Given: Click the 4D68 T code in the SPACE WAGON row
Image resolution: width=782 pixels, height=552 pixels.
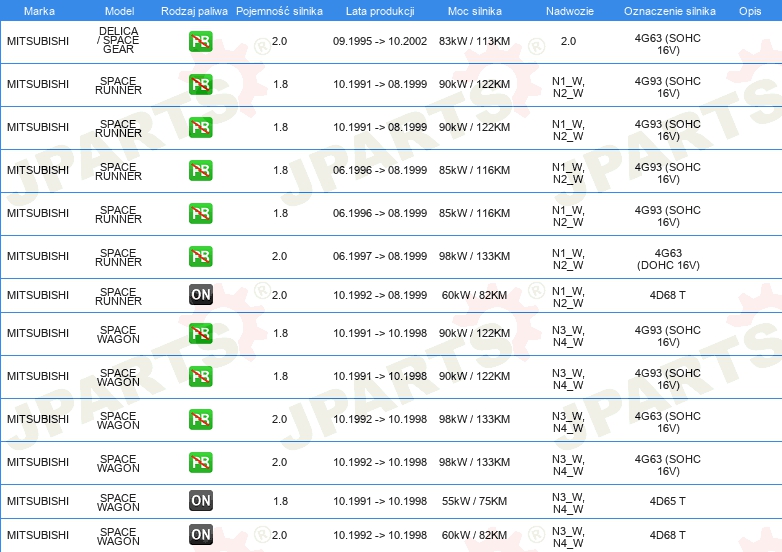Looking at the screenshot, I should click(667, 535).
